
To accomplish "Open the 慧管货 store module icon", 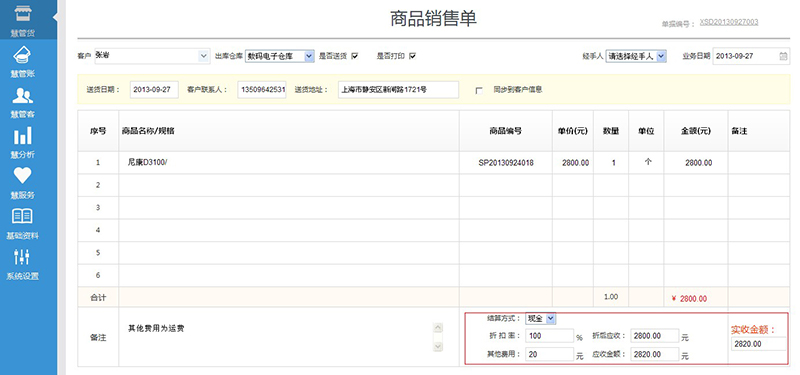I will (x=22, y=14).
